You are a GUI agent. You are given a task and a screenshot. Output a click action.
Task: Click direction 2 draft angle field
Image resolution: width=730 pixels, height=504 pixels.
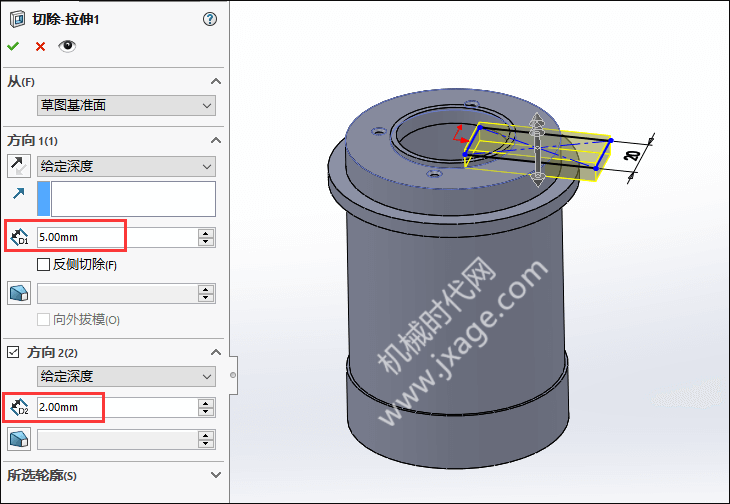(117, 440)
